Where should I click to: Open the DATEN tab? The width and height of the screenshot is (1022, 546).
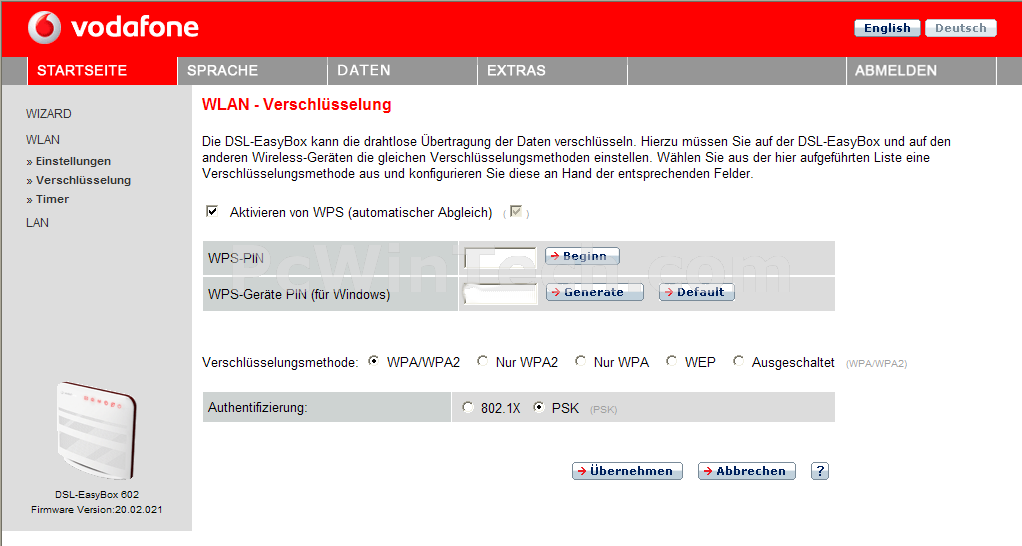point(402,70)
